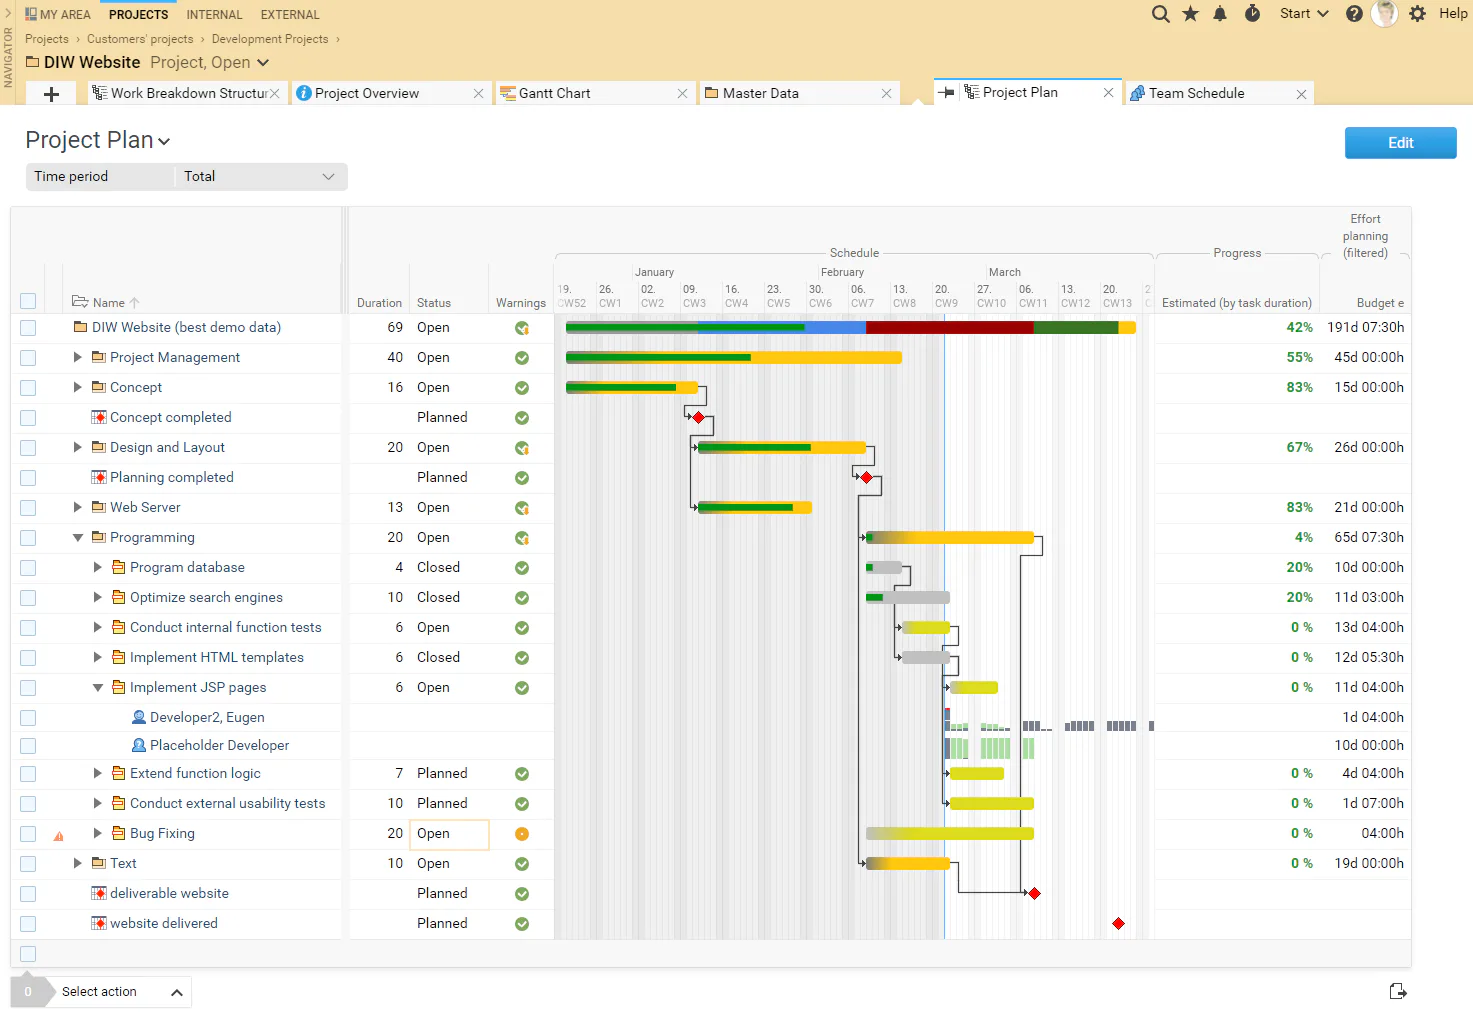Viewport: 1473px width, 1021px height.
Task: Expand the Project Management tree node
Action: [x=77, y=357]
